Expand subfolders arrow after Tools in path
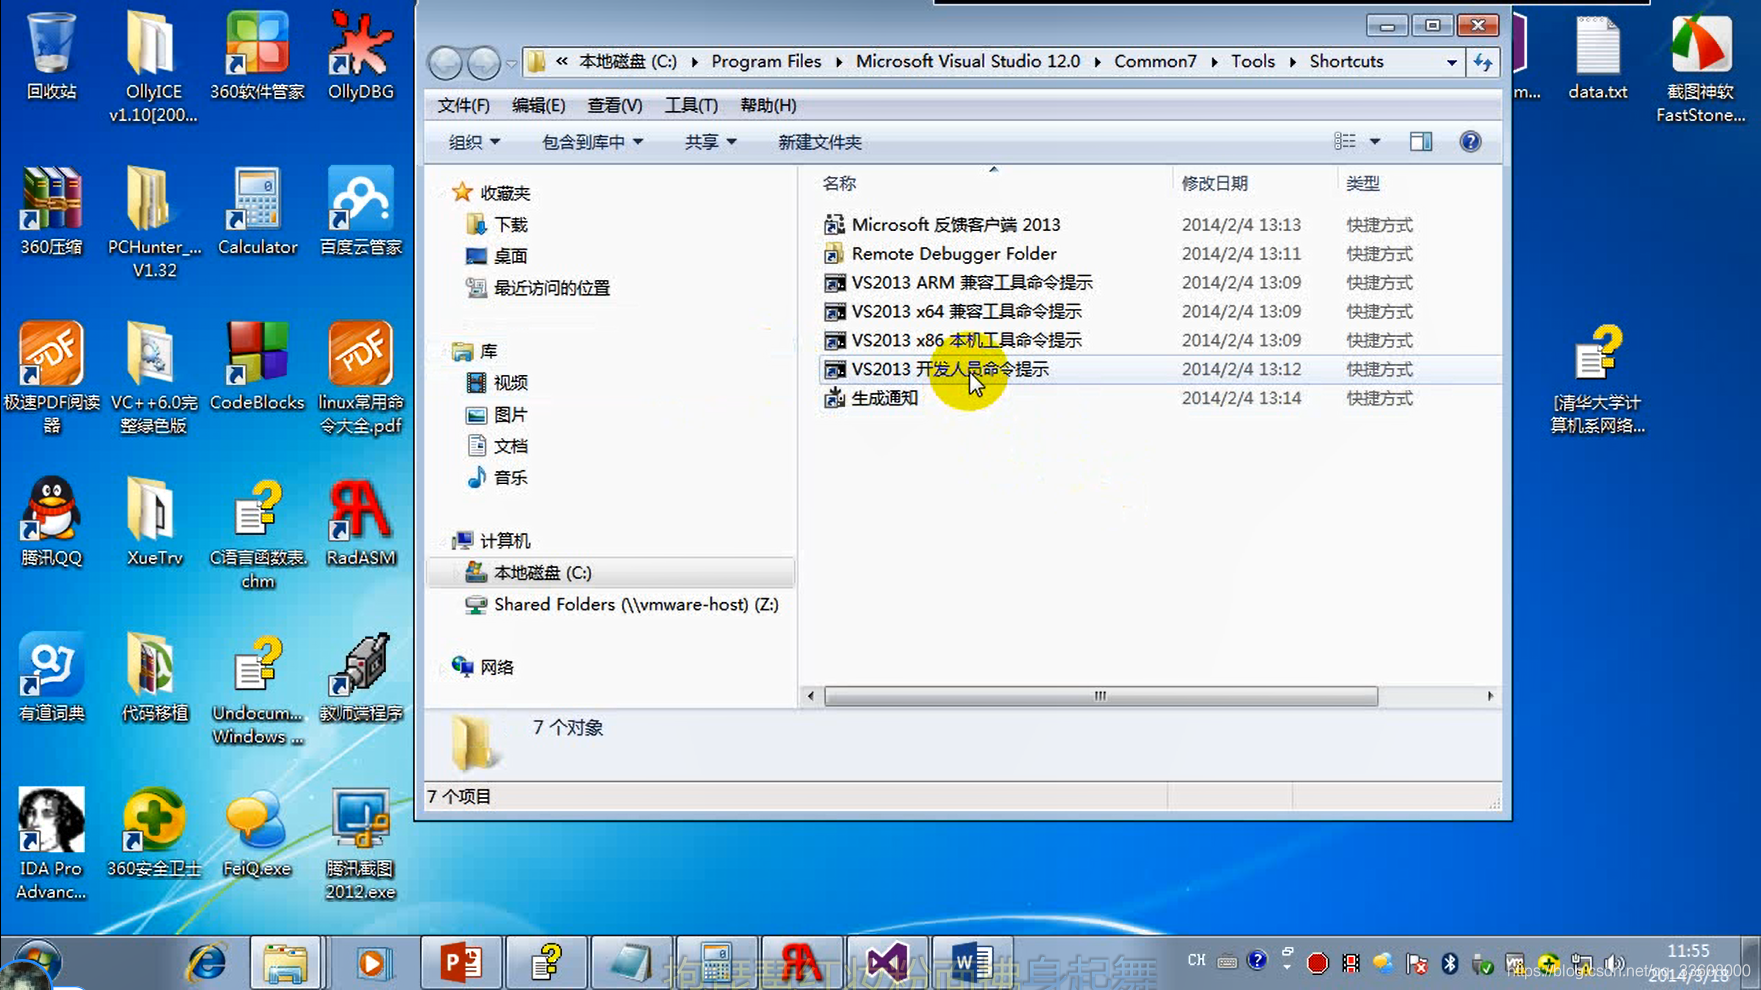The image size is (1761, 990). (x=1293, y=62)
